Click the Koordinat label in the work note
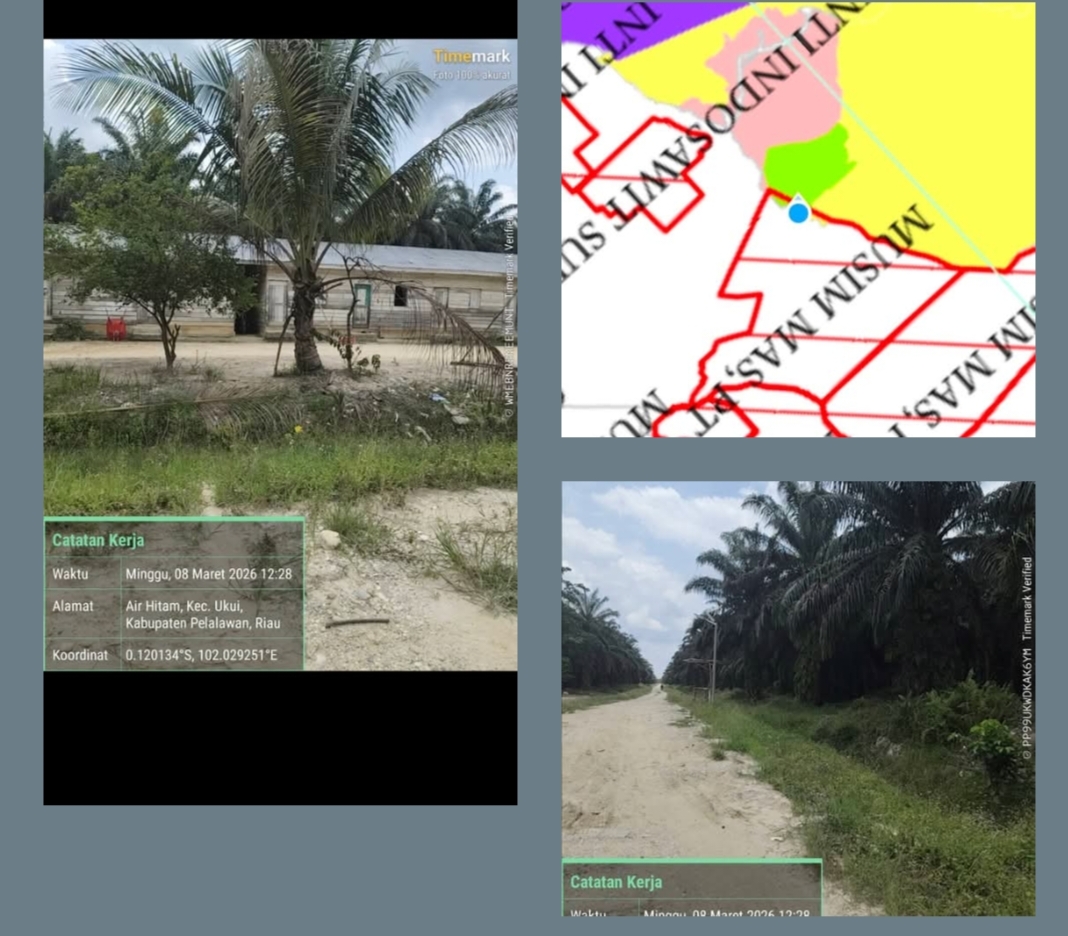 80,656
